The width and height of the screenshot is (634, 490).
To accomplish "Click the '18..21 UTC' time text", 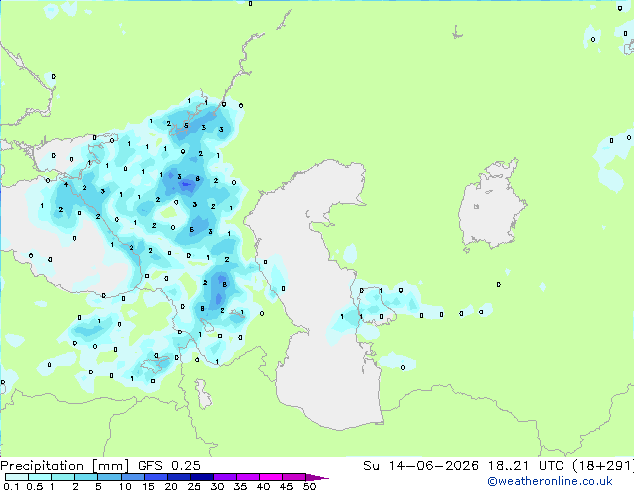I will 525,466.
